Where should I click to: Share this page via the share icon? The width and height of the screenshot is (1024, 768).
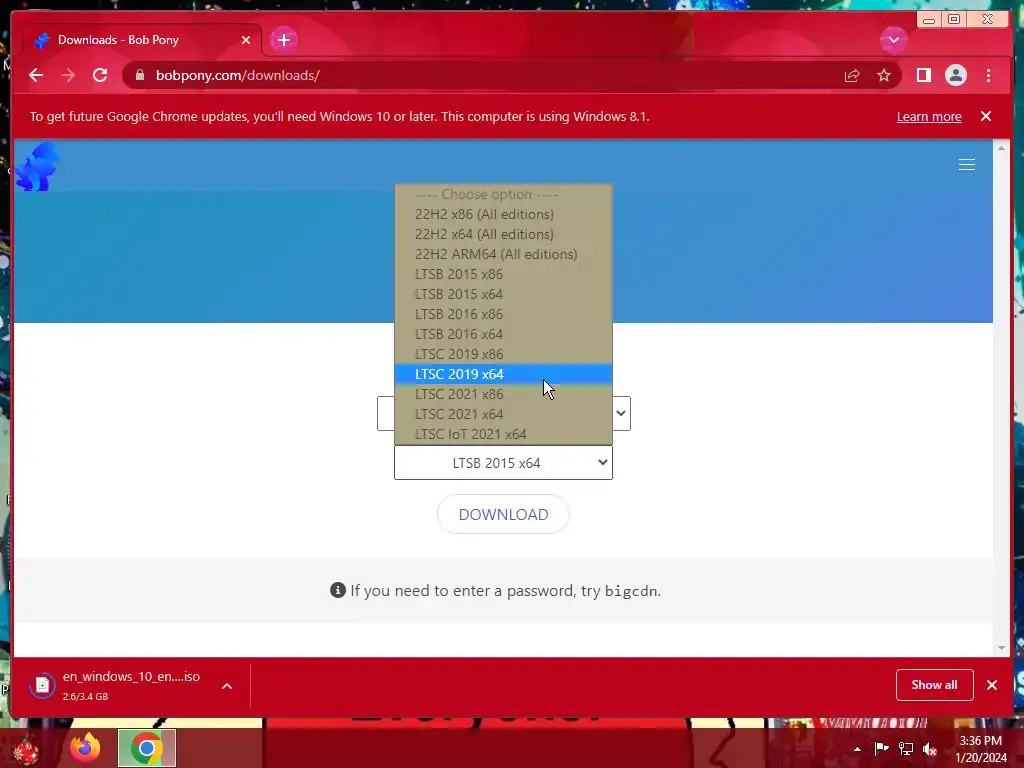[x=852, y=75]
